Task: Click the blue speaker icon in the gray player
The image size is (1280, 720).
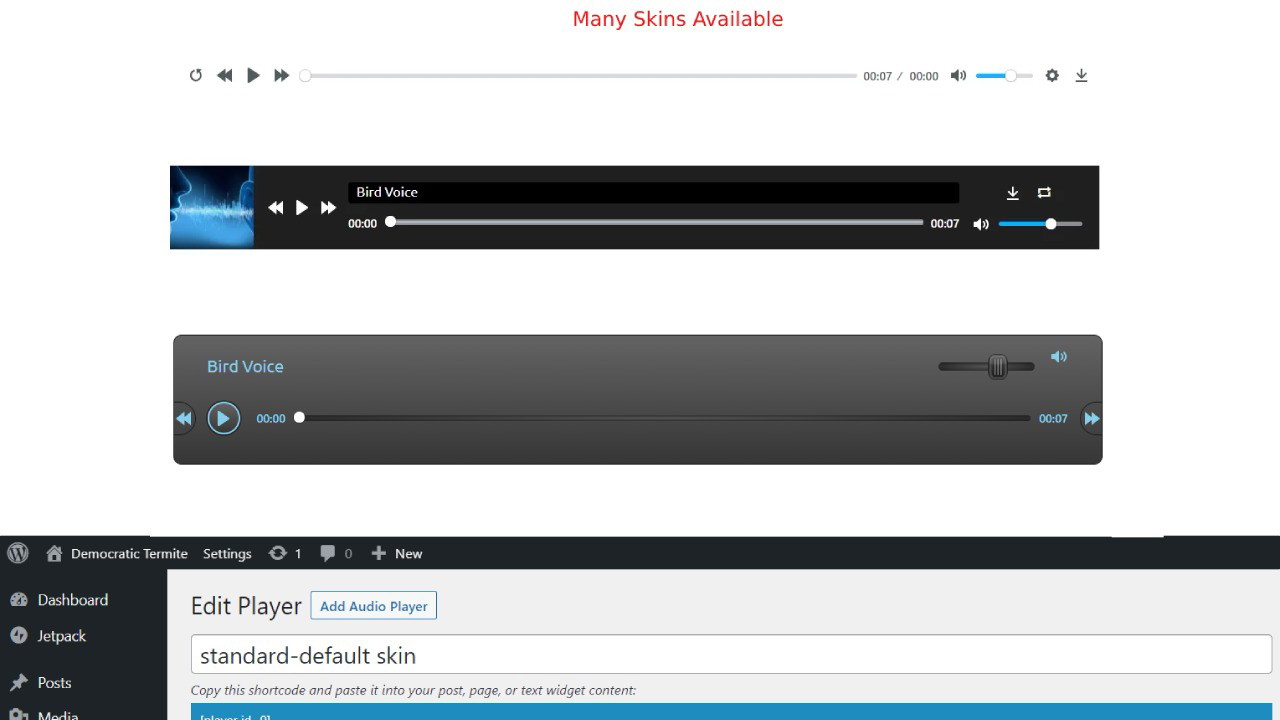Action: (x=1059, y=356)
